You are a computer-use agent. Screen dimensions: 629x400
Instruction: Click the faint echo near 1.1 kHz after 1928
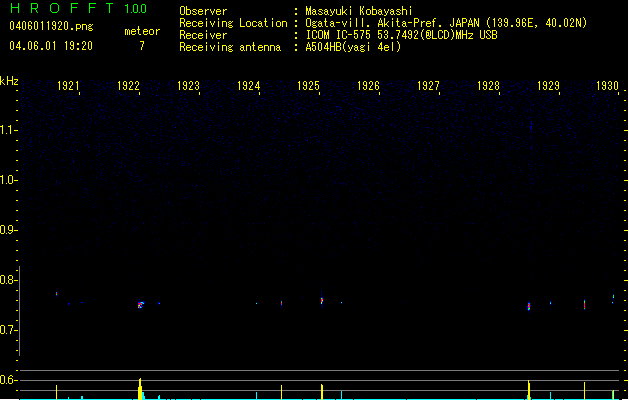pos(532,127)
